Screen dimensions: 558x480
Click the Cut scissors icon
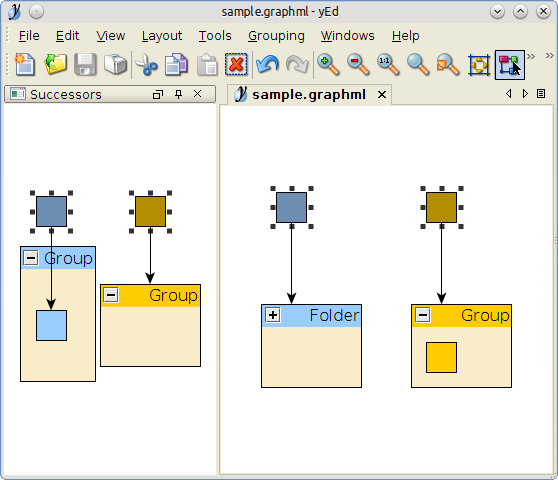click(x=146, y=64)
